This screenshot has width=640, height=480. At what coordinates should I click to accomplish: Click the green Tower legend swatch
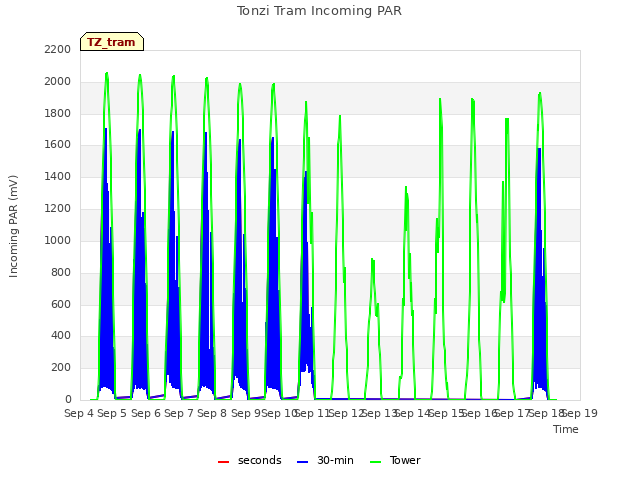(x=375, y=462)
